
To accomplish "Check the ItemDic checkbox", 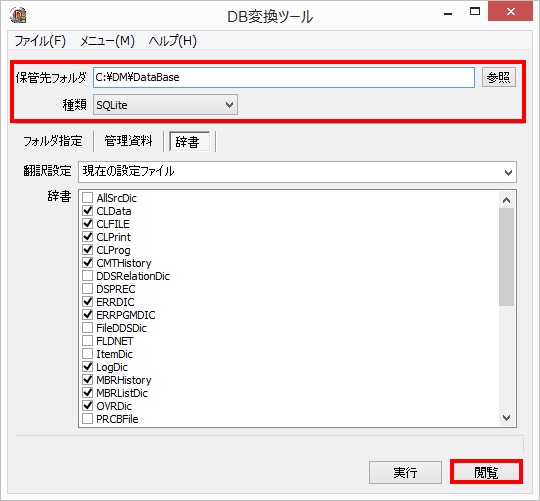I will (87, 354).
